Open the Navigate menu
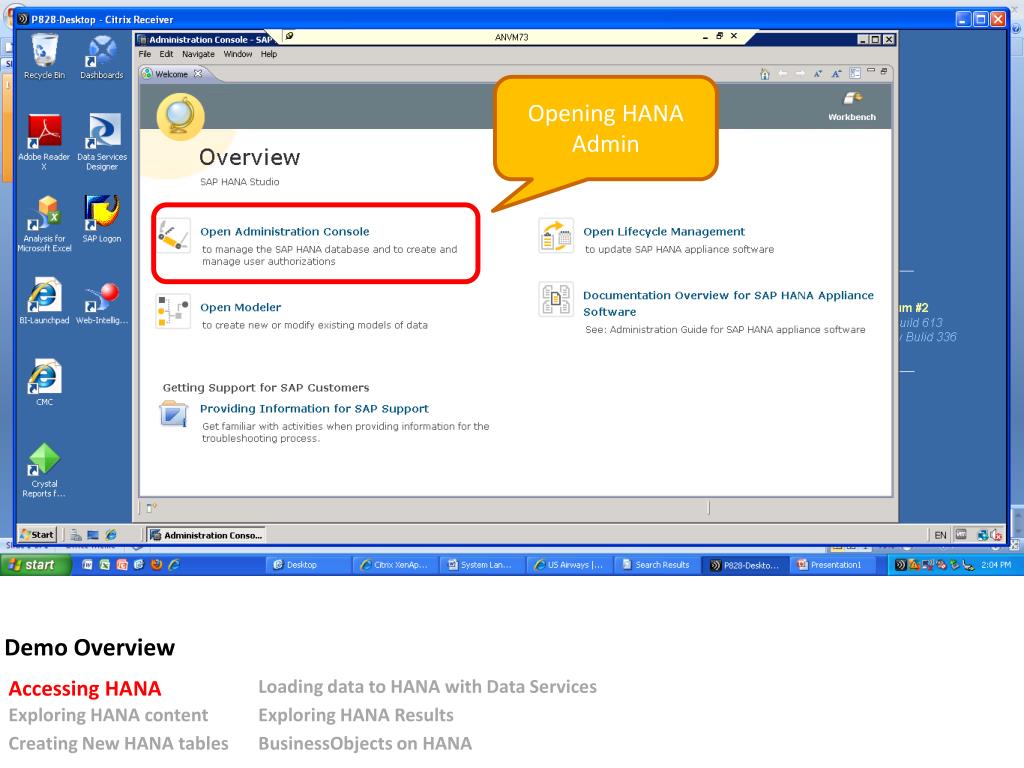 [199, 54]
